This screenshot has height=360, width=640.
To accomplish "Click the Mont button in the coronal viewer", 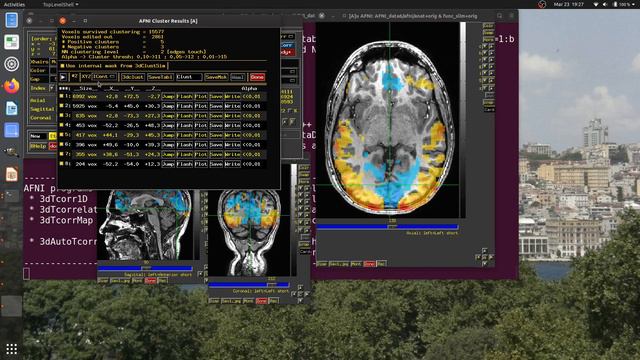I will coord(248,301).
